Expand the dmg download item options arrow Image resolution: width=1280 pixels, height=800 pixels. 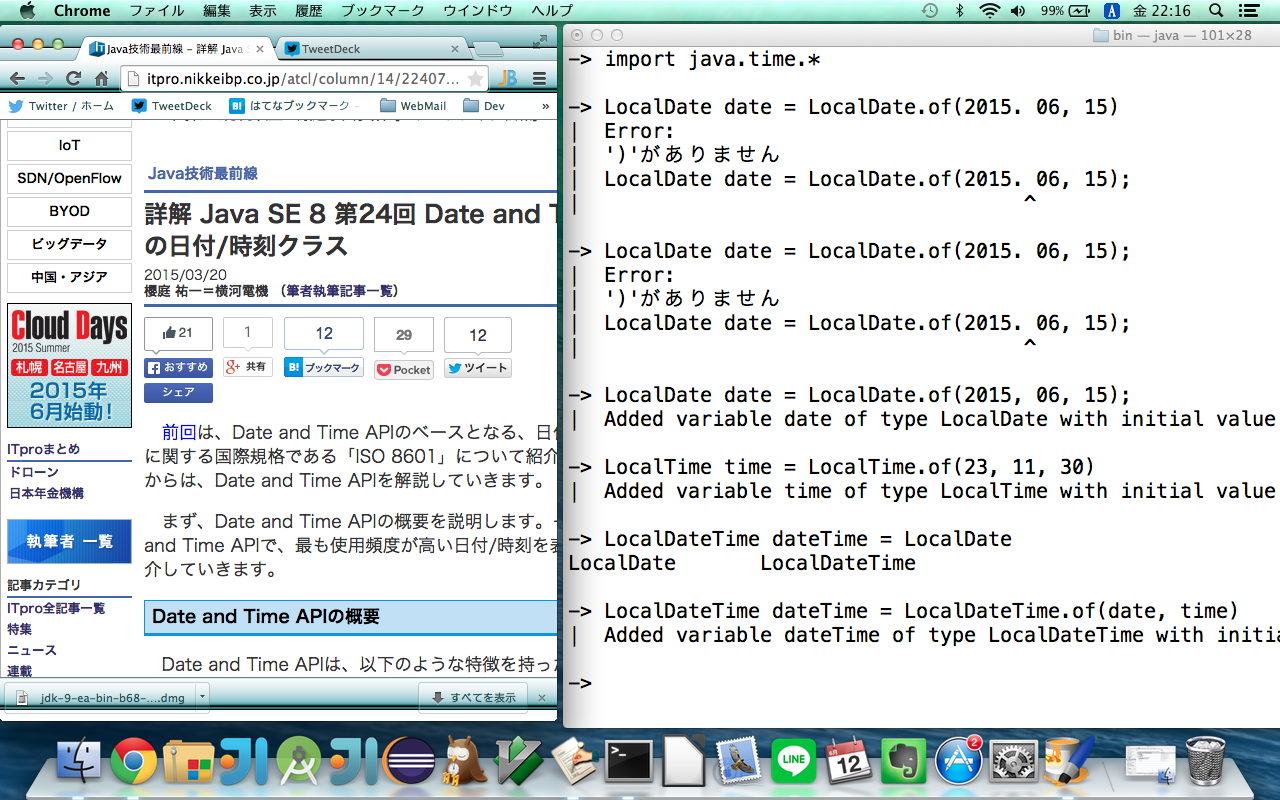[x=202, y=697]
